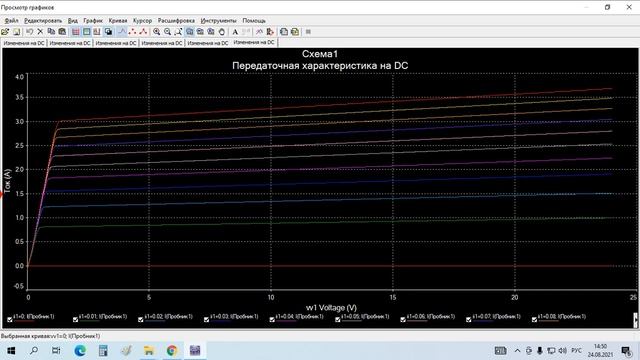Open Chrome from the taskbar
Image resolution: width=640 pixels, height=360 pixels.
tap(172, 351)
